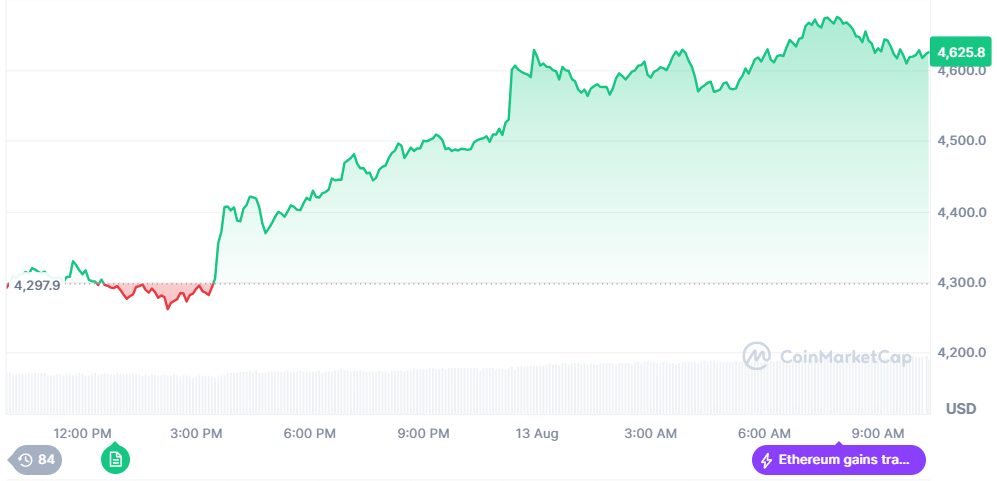Click the green 4,625.8 current price tag

[x=959, y=52]
